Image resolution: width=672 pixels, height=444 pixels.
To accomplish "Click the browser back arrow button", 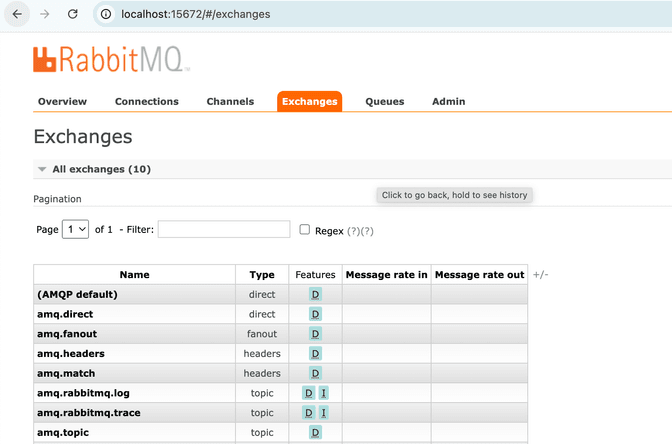I will coord(17,15).
